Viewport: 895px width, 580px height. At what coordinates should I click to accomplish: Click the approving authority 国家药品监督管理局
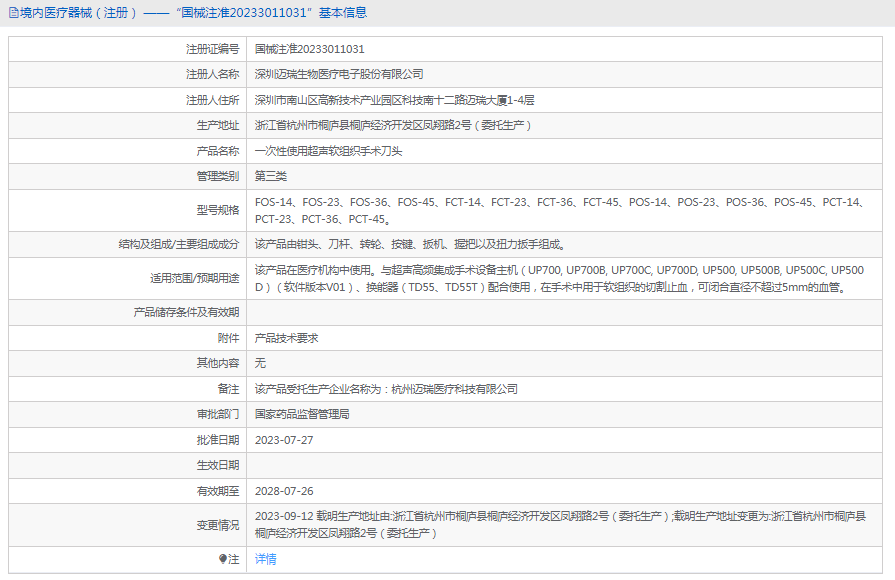[x=302, y=414]
